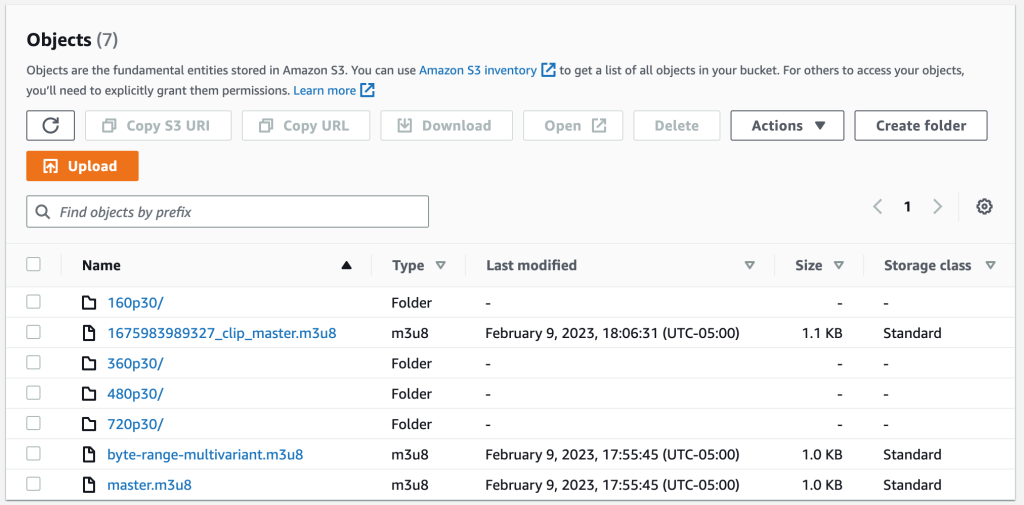Toggle the select-all objects checkbox

34,265
